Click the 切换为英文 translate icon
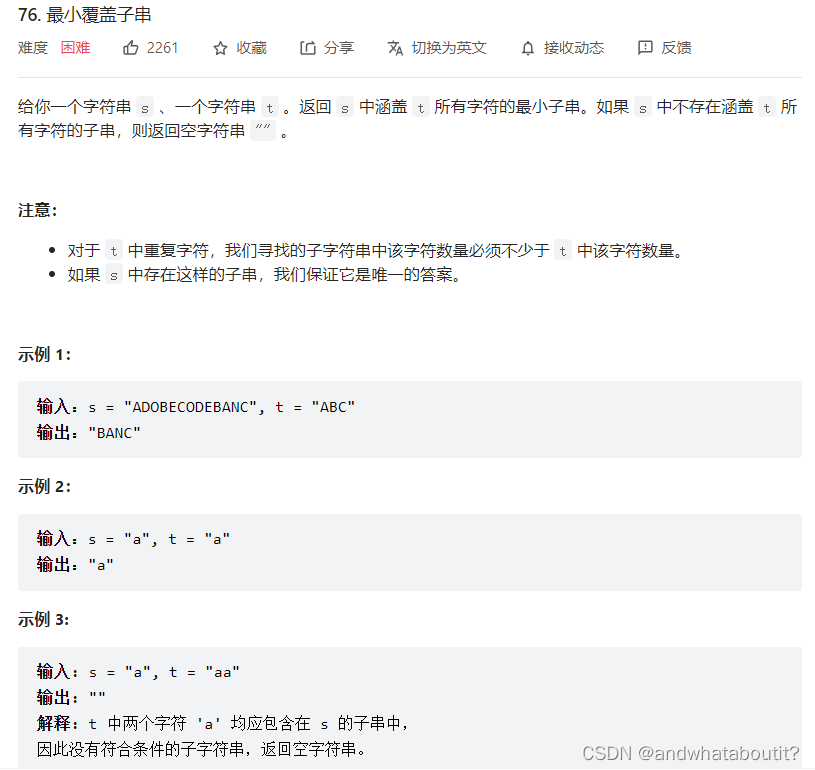 [395, 47]
